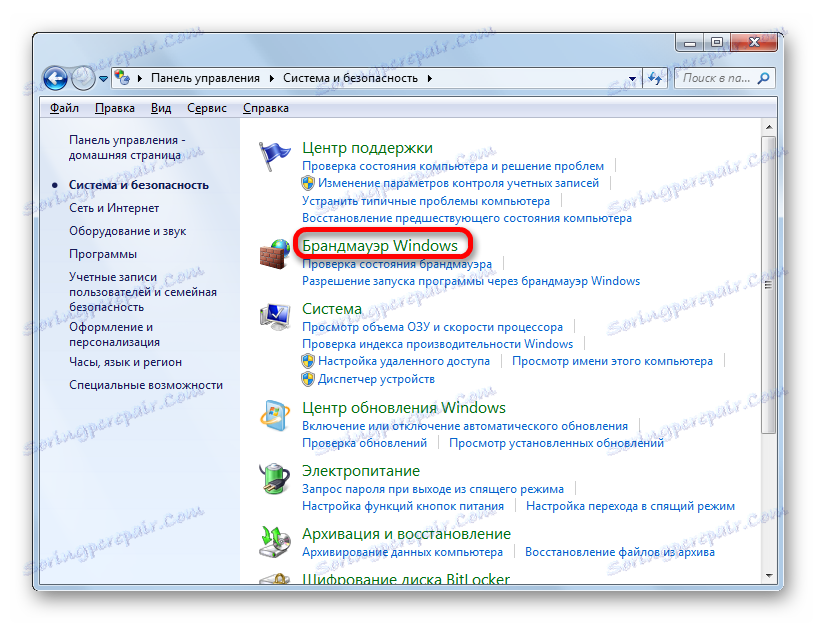Open the Сервис menu
The width and height of the screenshot is (817, 624).
[x=207, y=108]
